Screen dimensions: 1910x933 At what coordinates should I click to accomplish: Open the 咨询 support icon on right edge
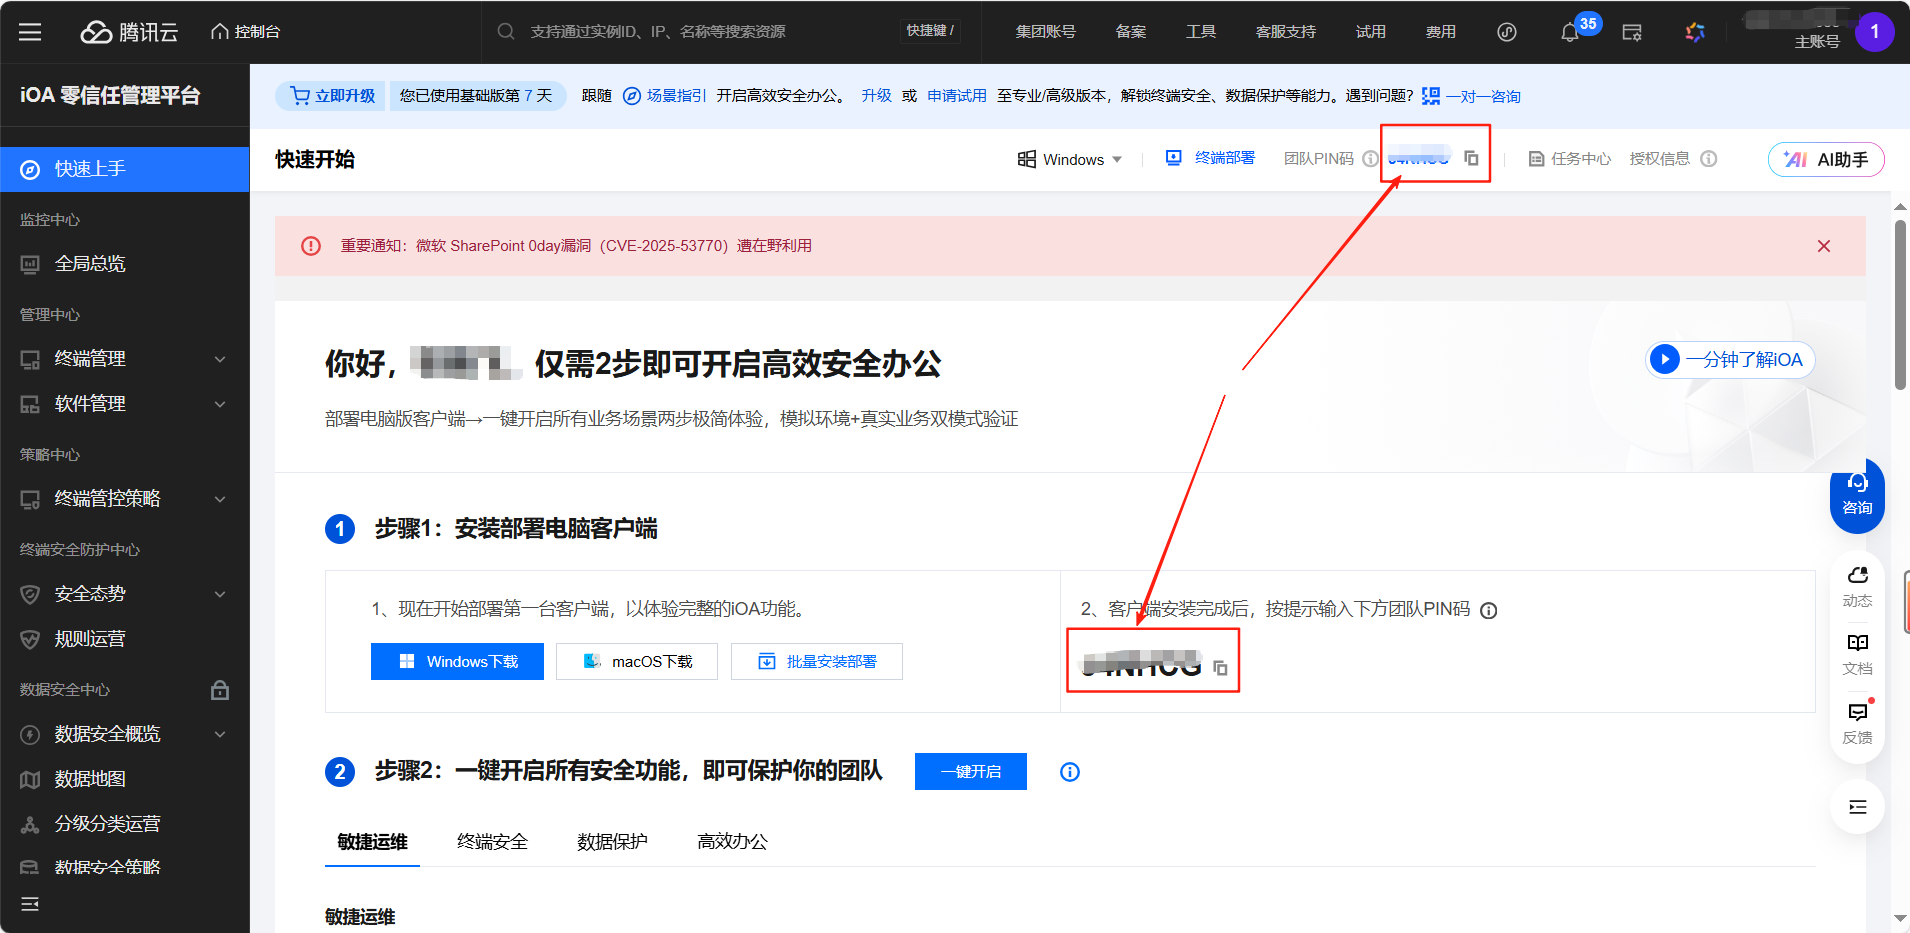(1857, 494)
